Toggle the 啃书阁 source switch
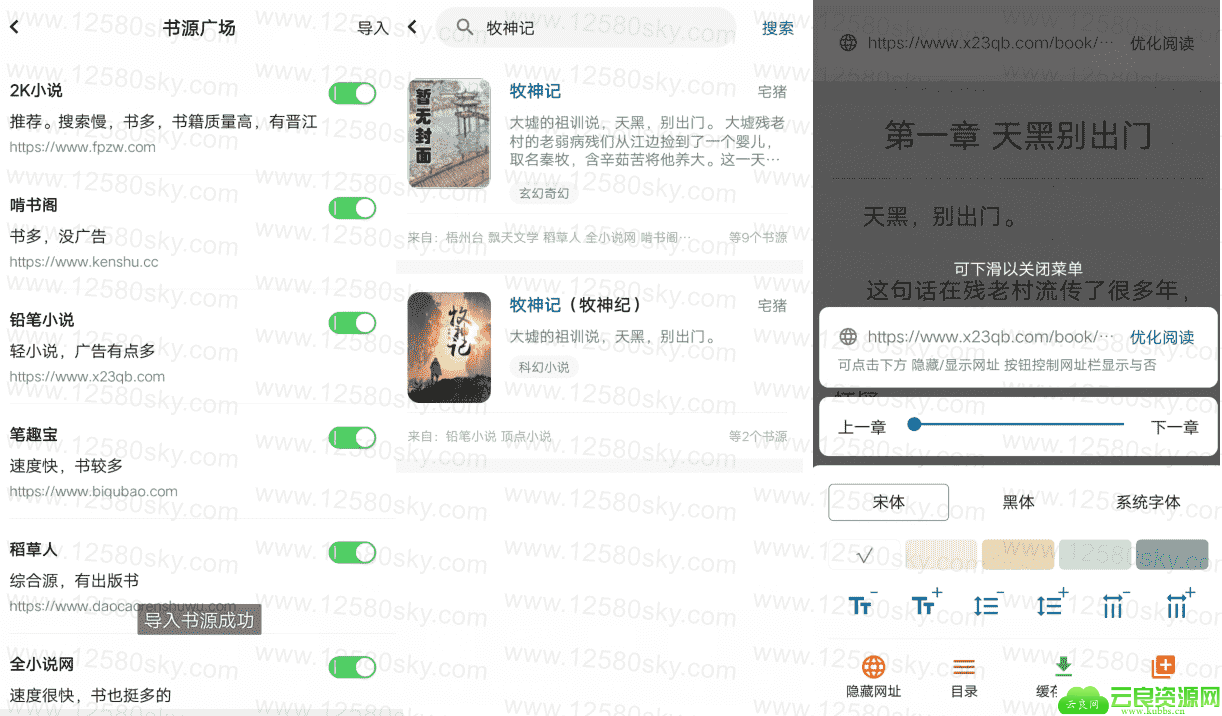This screenshot has width=1222, height=716. click(352, 208)
